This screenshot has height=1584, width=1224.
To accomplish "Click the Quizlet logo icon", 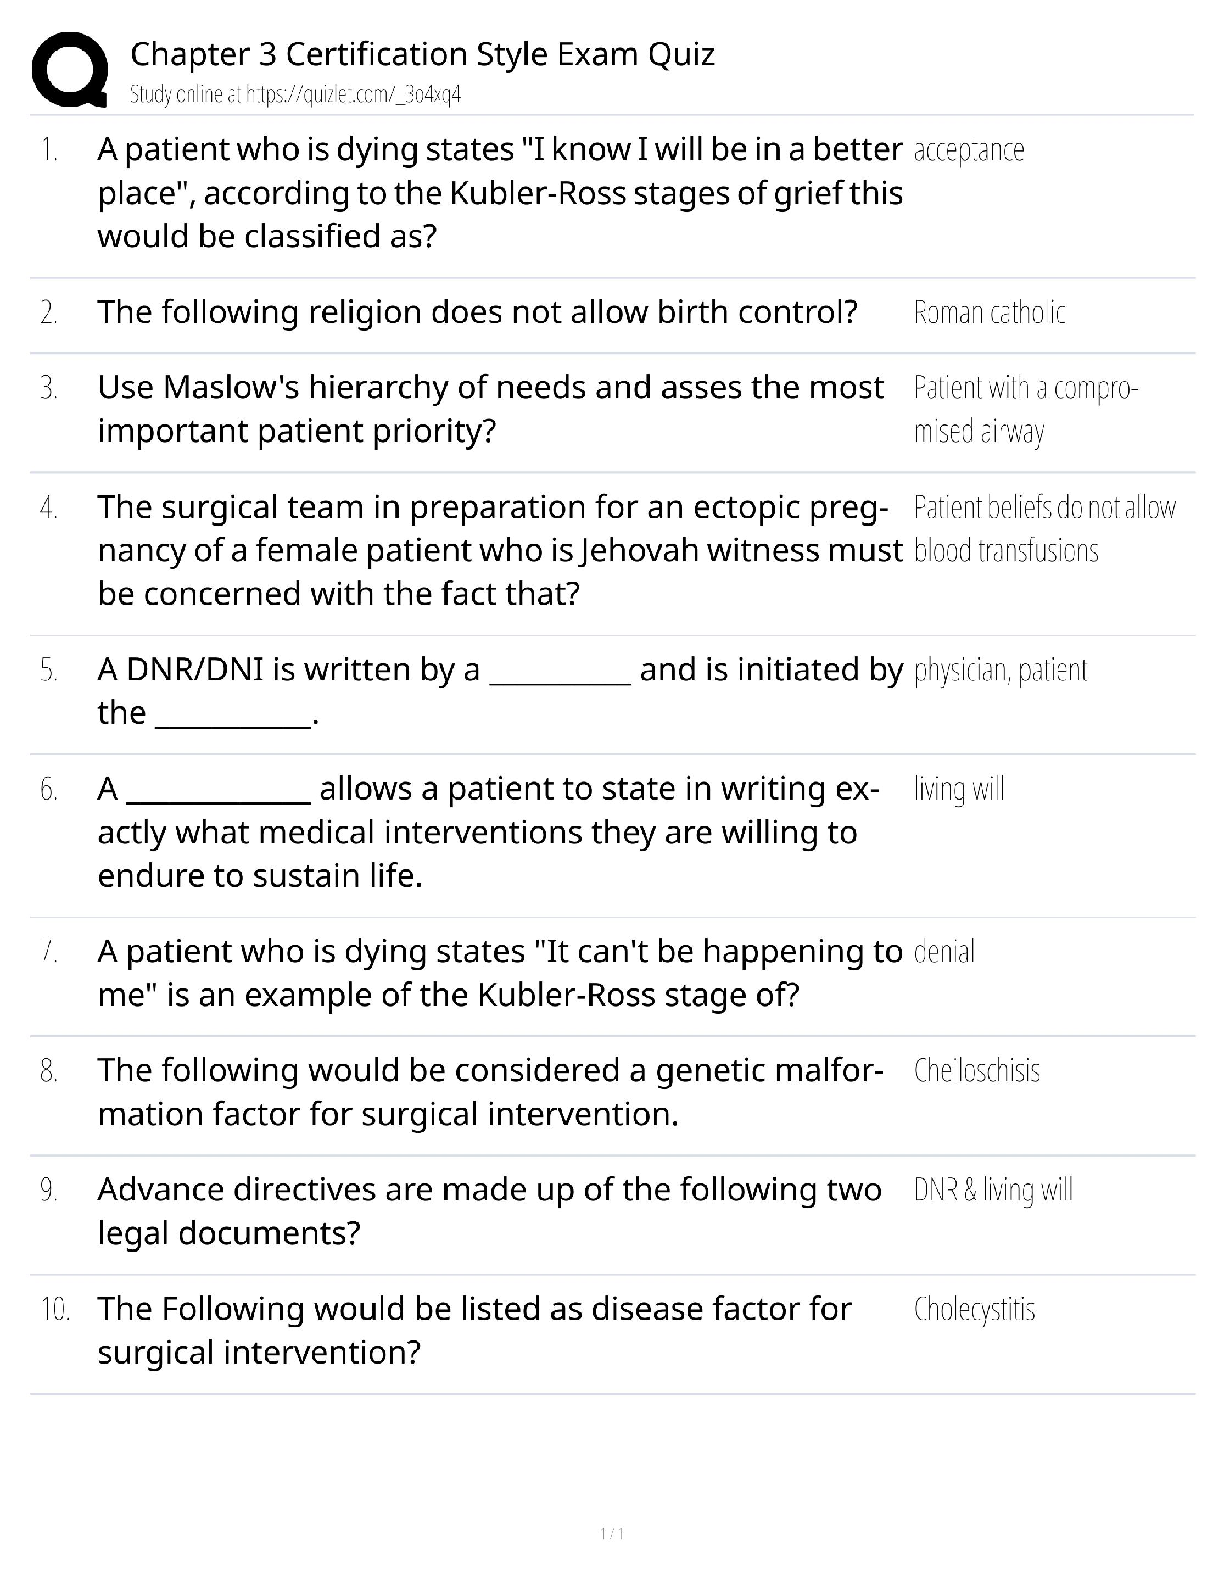I will pos(70,69).
